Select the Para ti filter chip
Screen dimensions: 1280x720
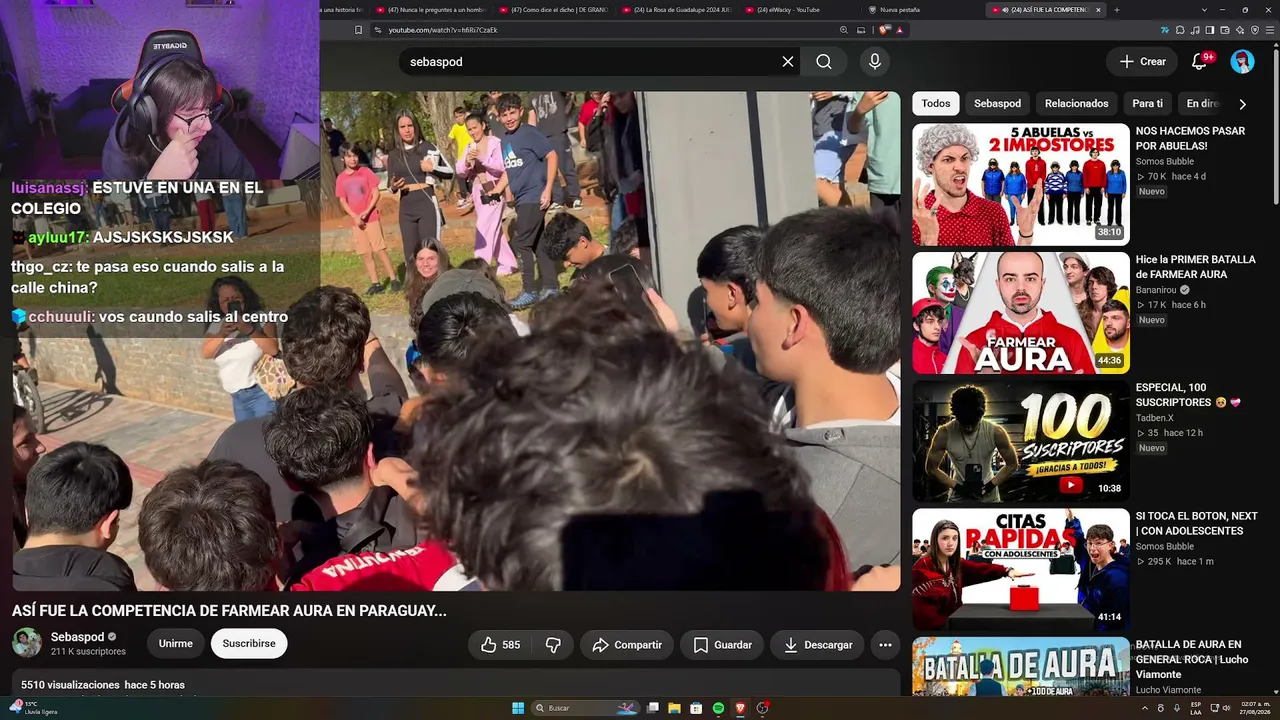pos(1147,104)
